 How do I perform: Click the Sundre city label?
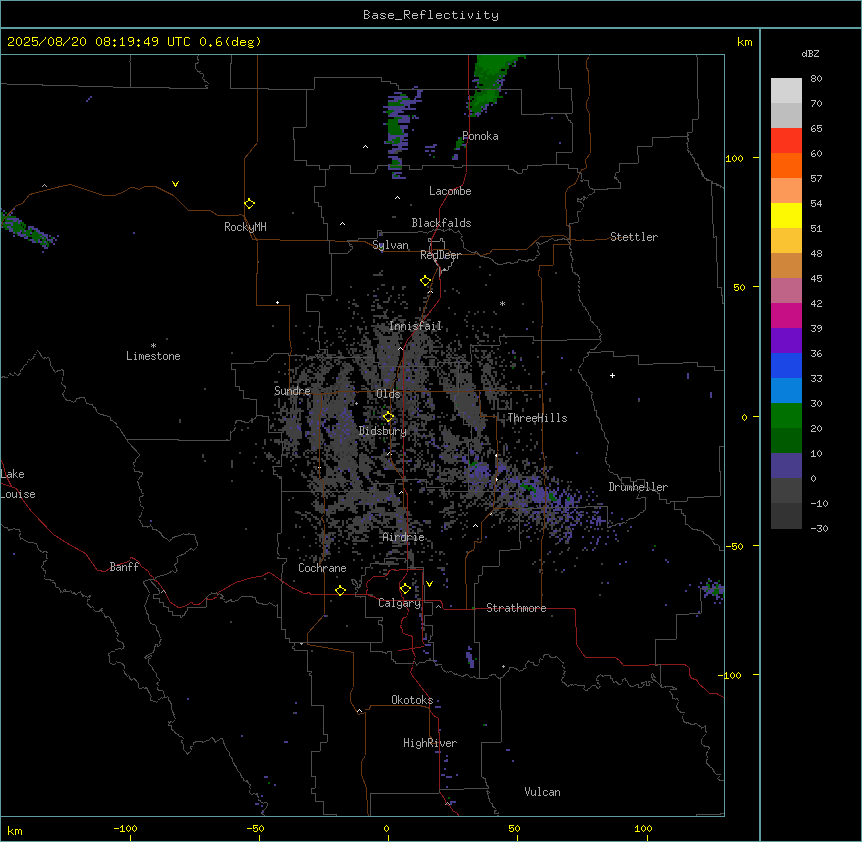click(x=292, y=391)
